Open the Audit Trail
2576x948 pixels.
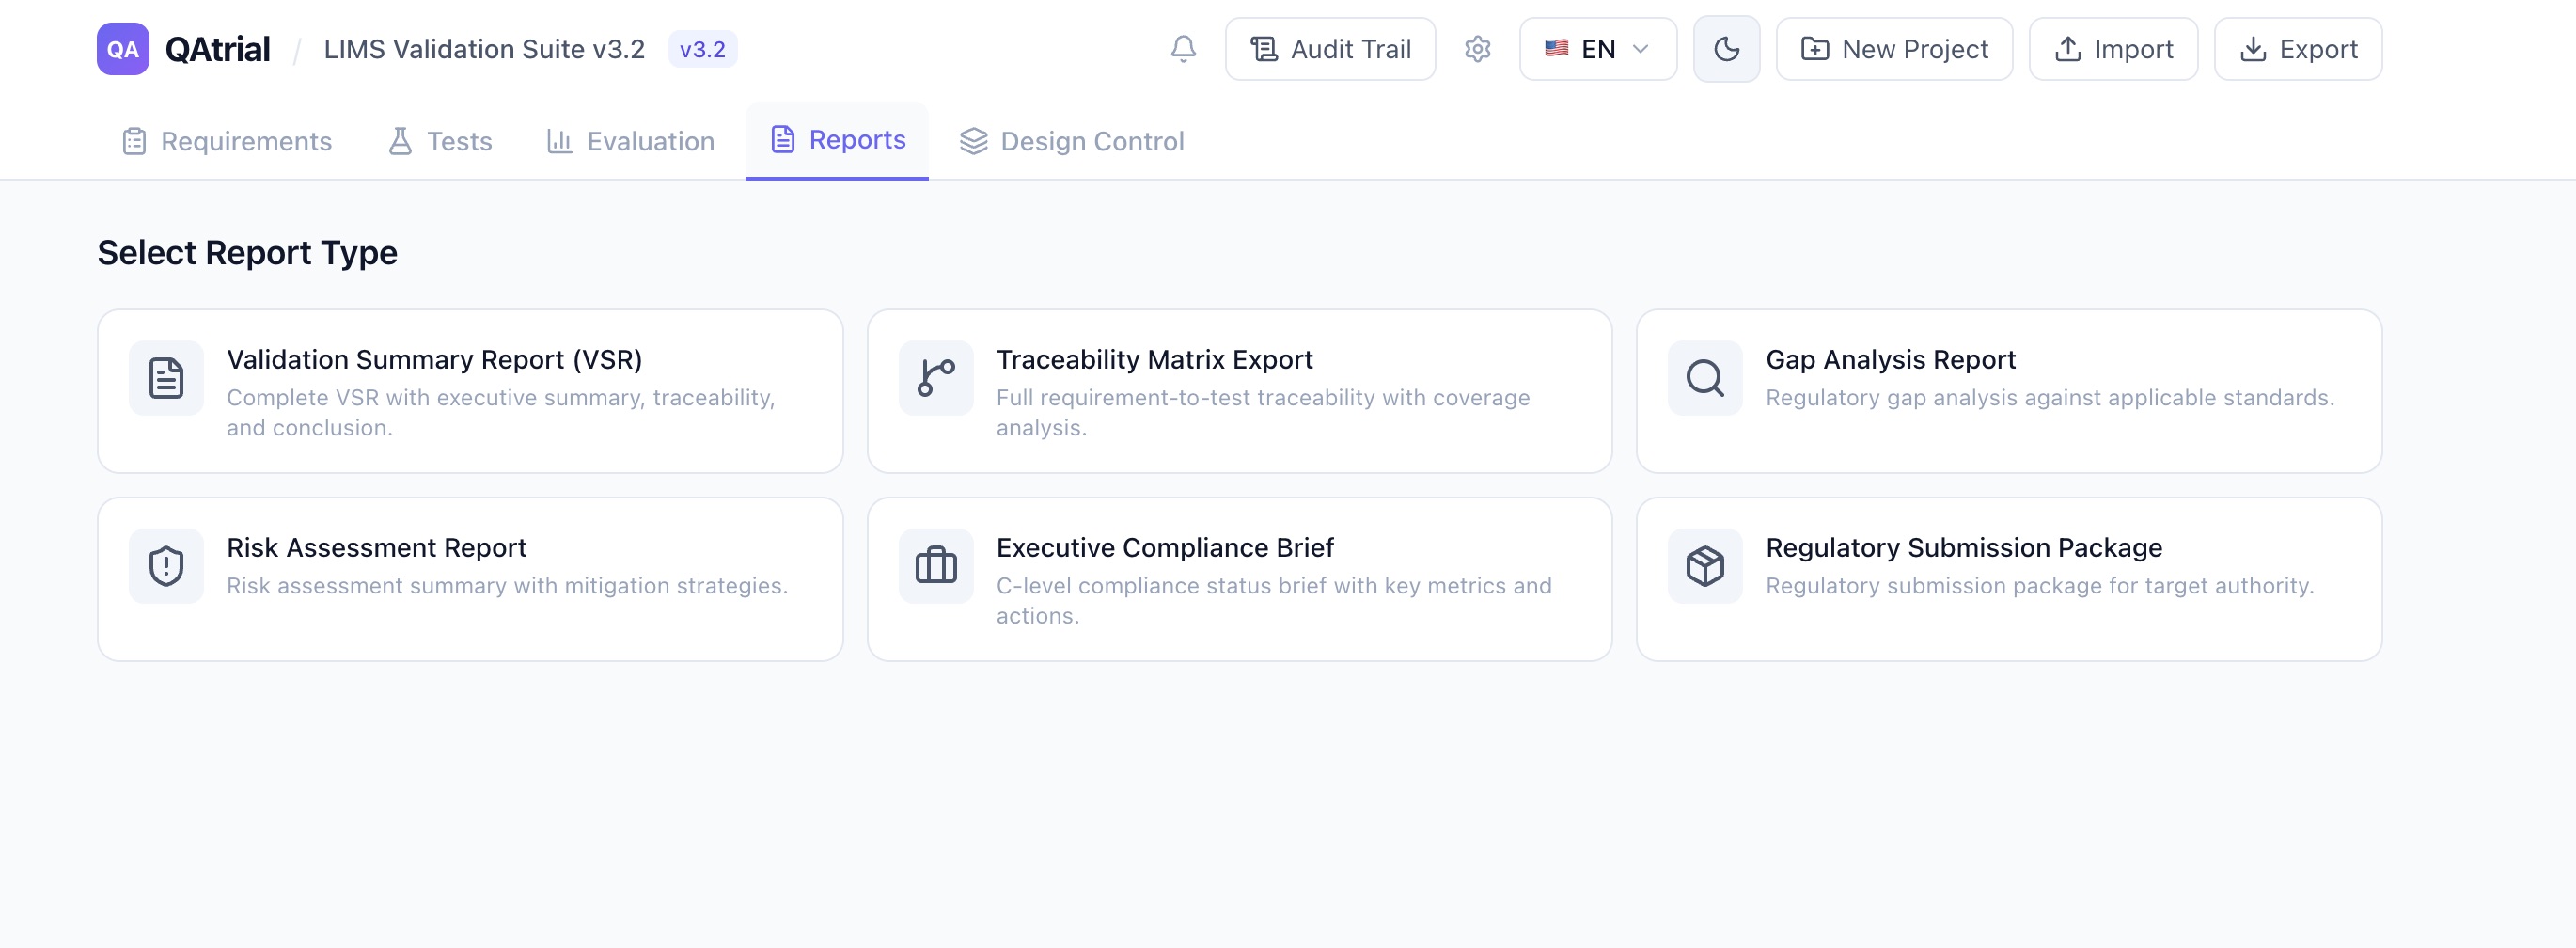[x=1330, y=49]
